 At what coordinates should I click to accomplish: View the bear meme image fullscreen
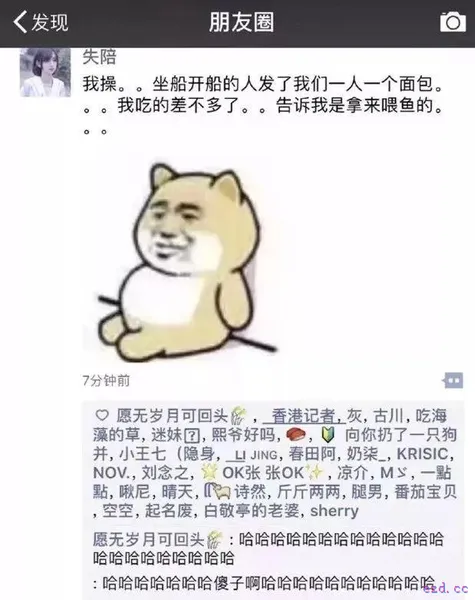179,260
